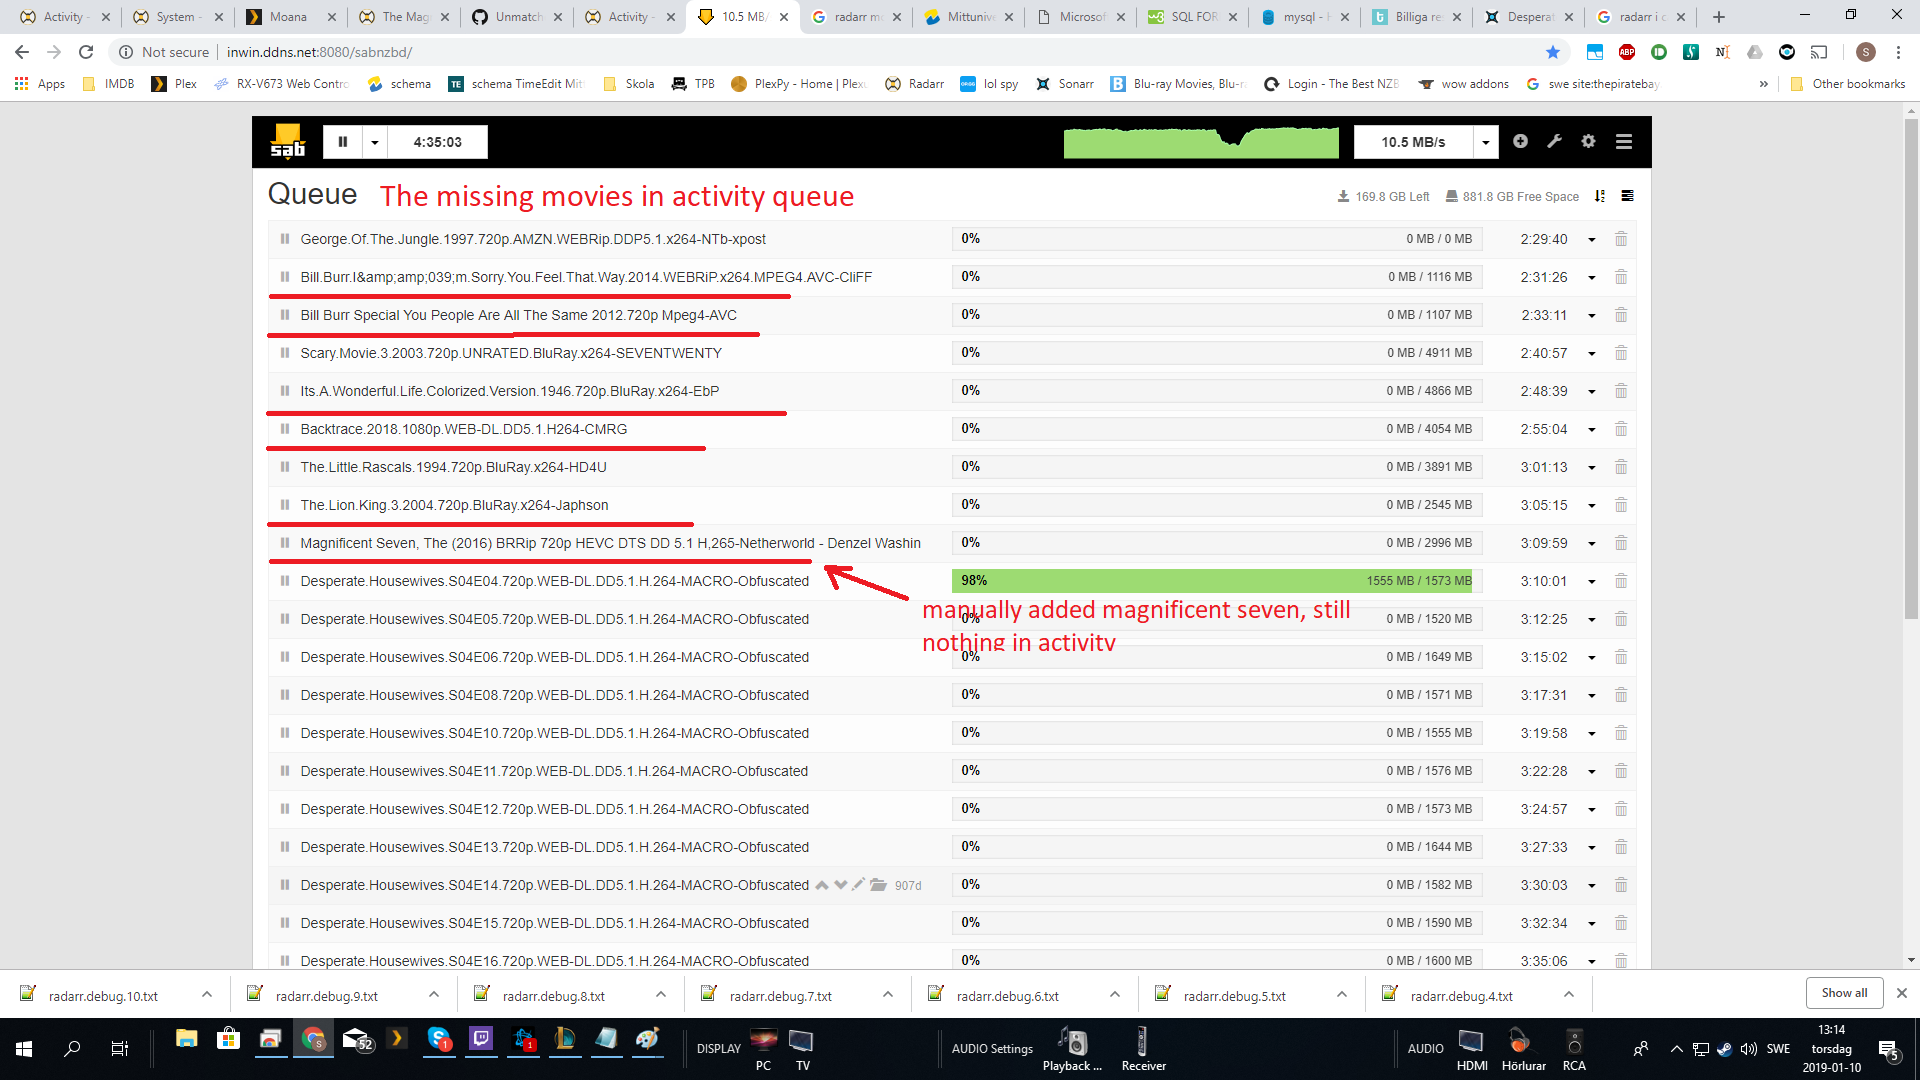1920x1080 pixels.
Task: Open the hamburger menu in SABnzbd header
Action: point(1624,142)
